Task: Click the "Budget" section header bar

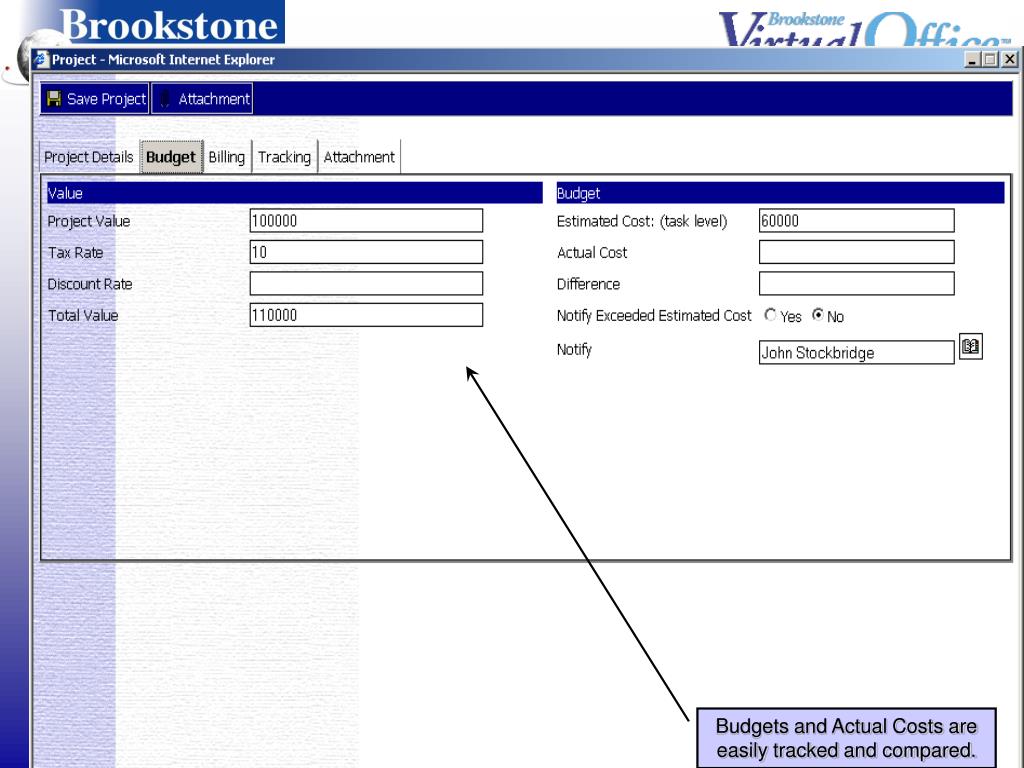Action: click(x=780, y=193)
